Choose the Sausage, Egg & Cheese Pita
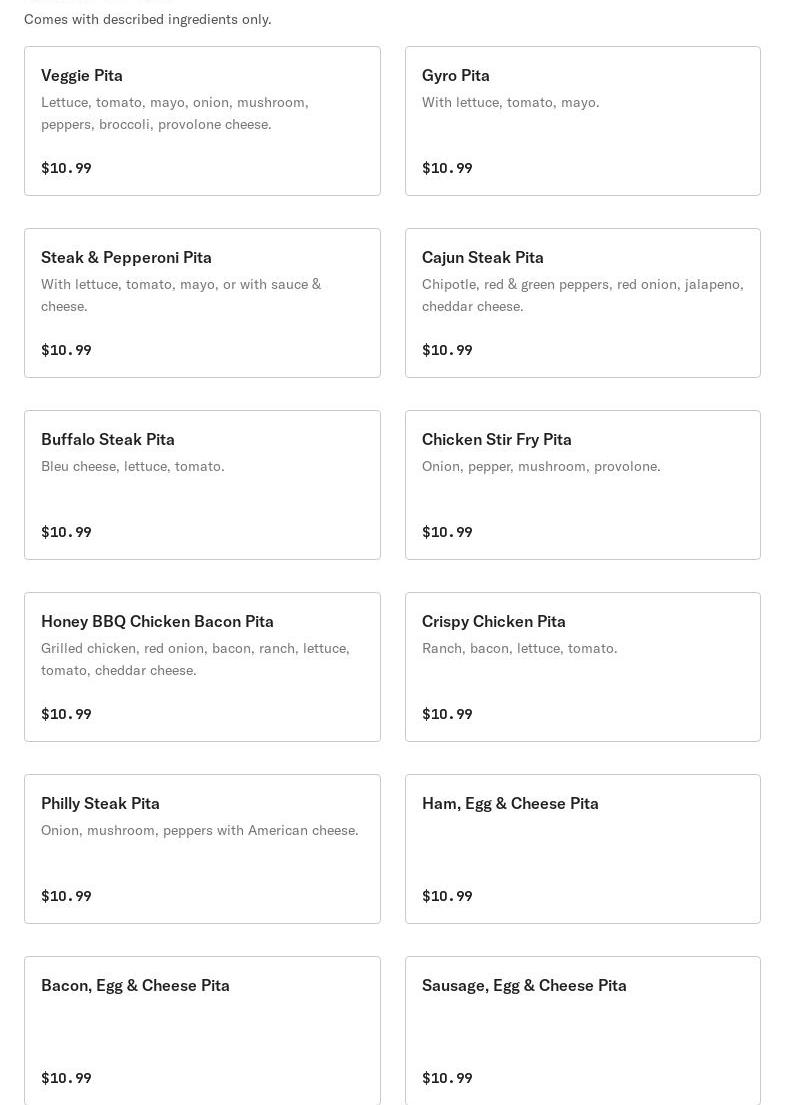Image resolution: width=785 pixels, height=1105 pixels. pyautogui.click(x=582, y=1030)
